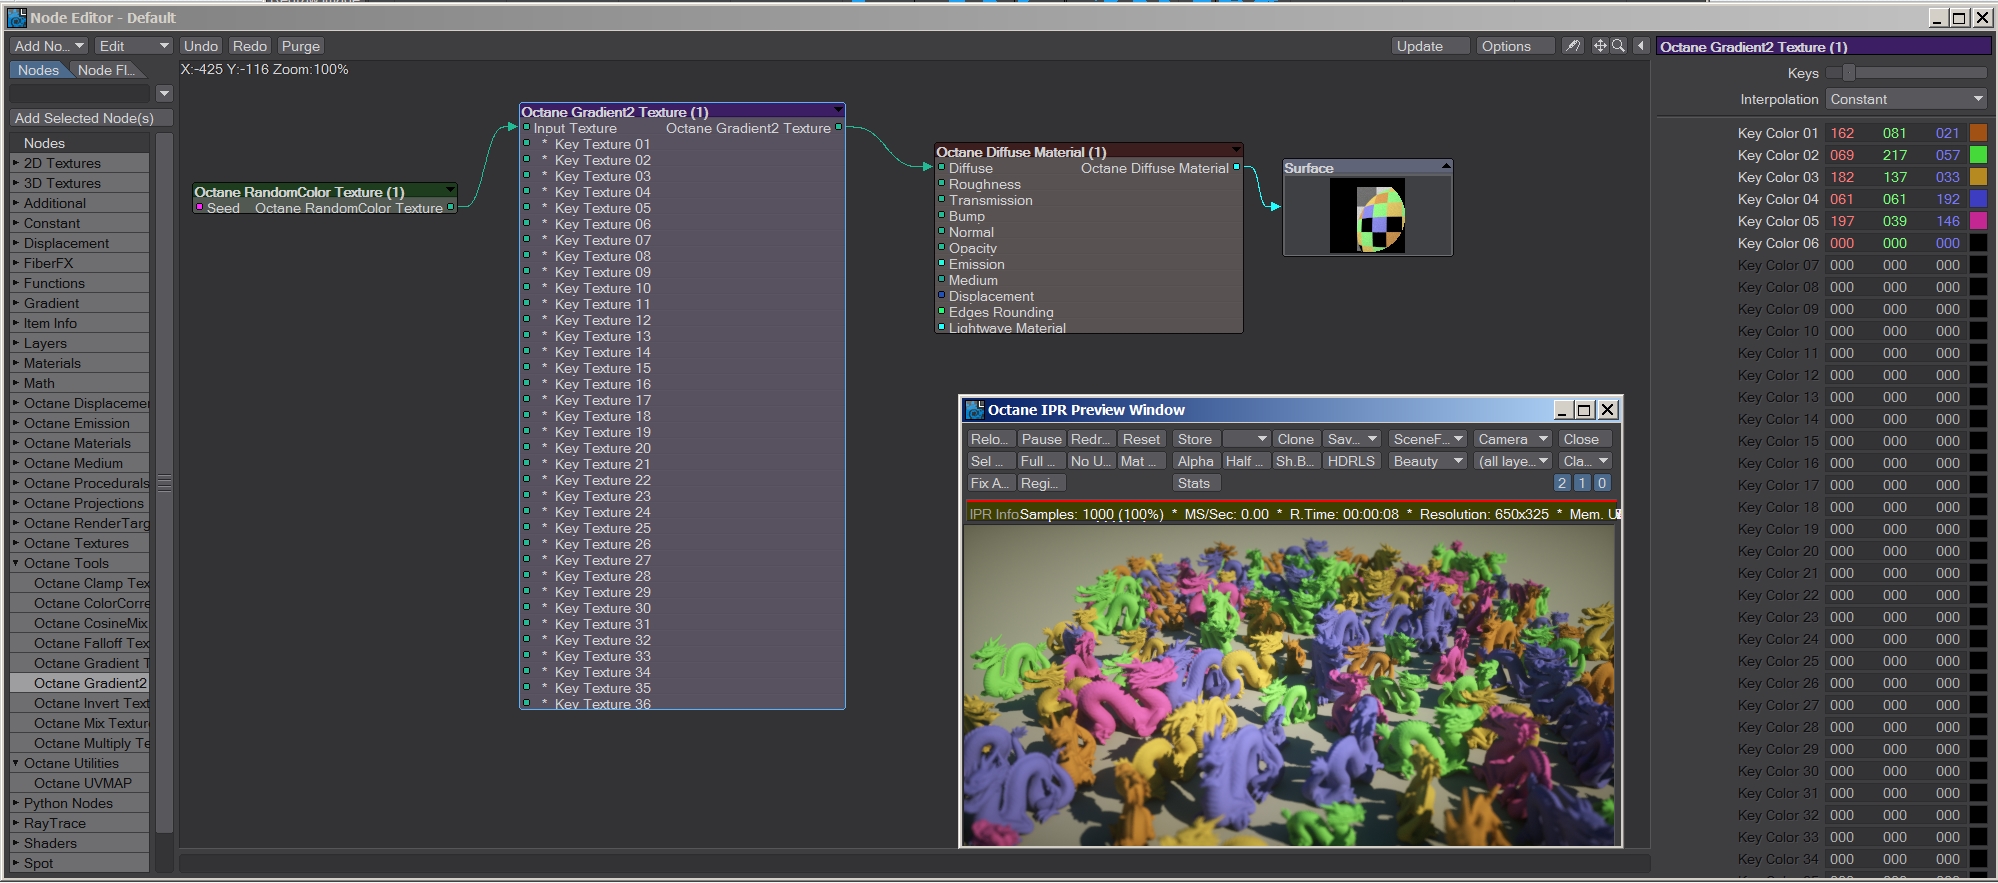Select Octane Gradient2 in the node list
Screen dimensions: 1998x883
point(80,683)
